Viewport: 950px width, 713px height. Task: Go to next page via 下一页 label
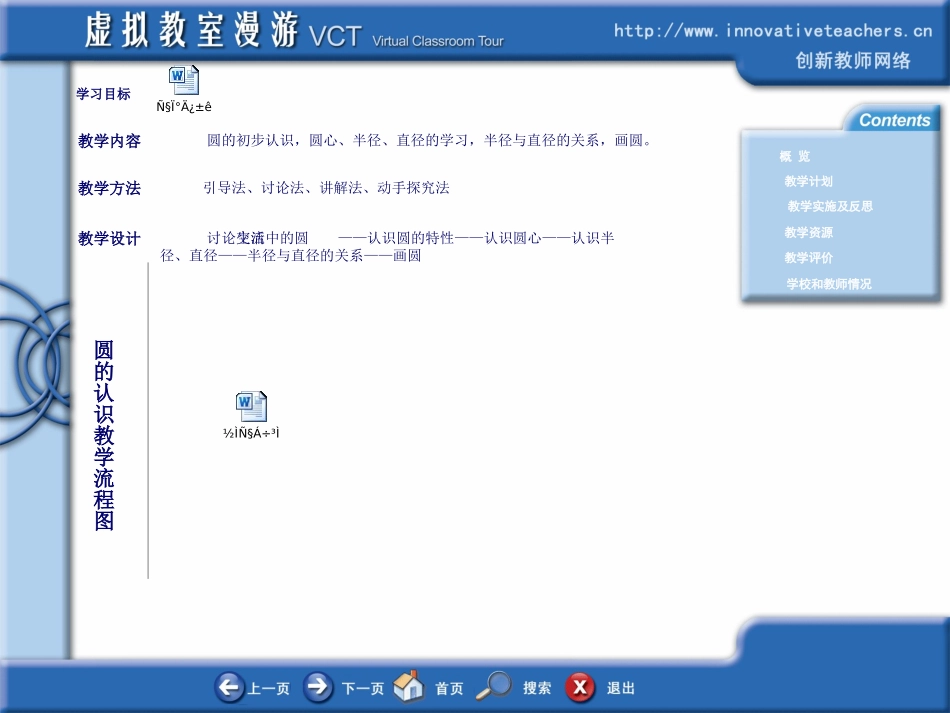[x=363, y=688]
